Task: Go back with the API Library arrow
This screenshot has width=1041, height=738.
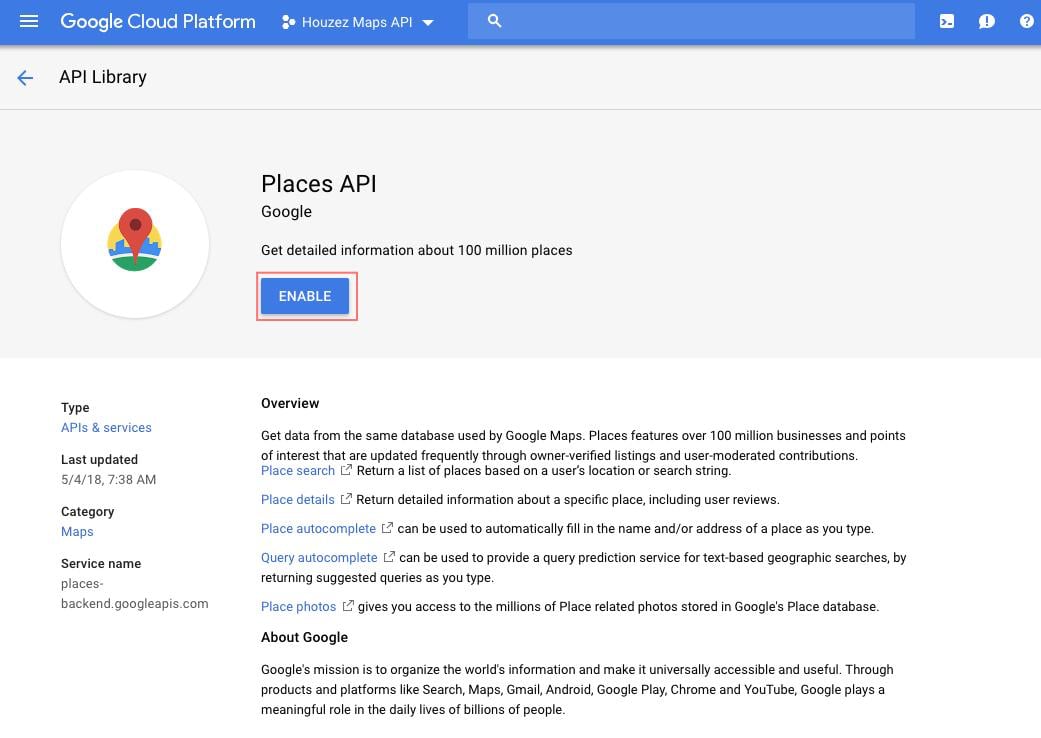Action: [25, 78]
